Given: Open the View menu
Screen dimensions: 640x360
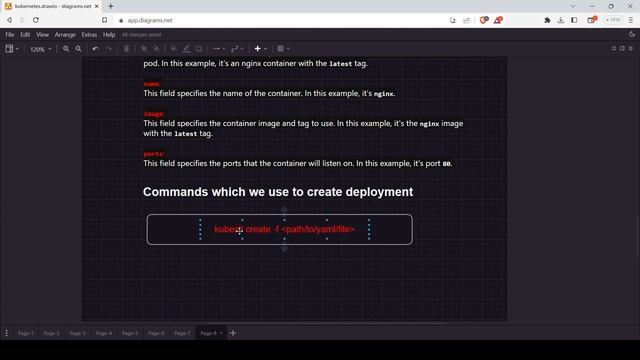Looking at the screenshot, I should [x=42, y=35].
